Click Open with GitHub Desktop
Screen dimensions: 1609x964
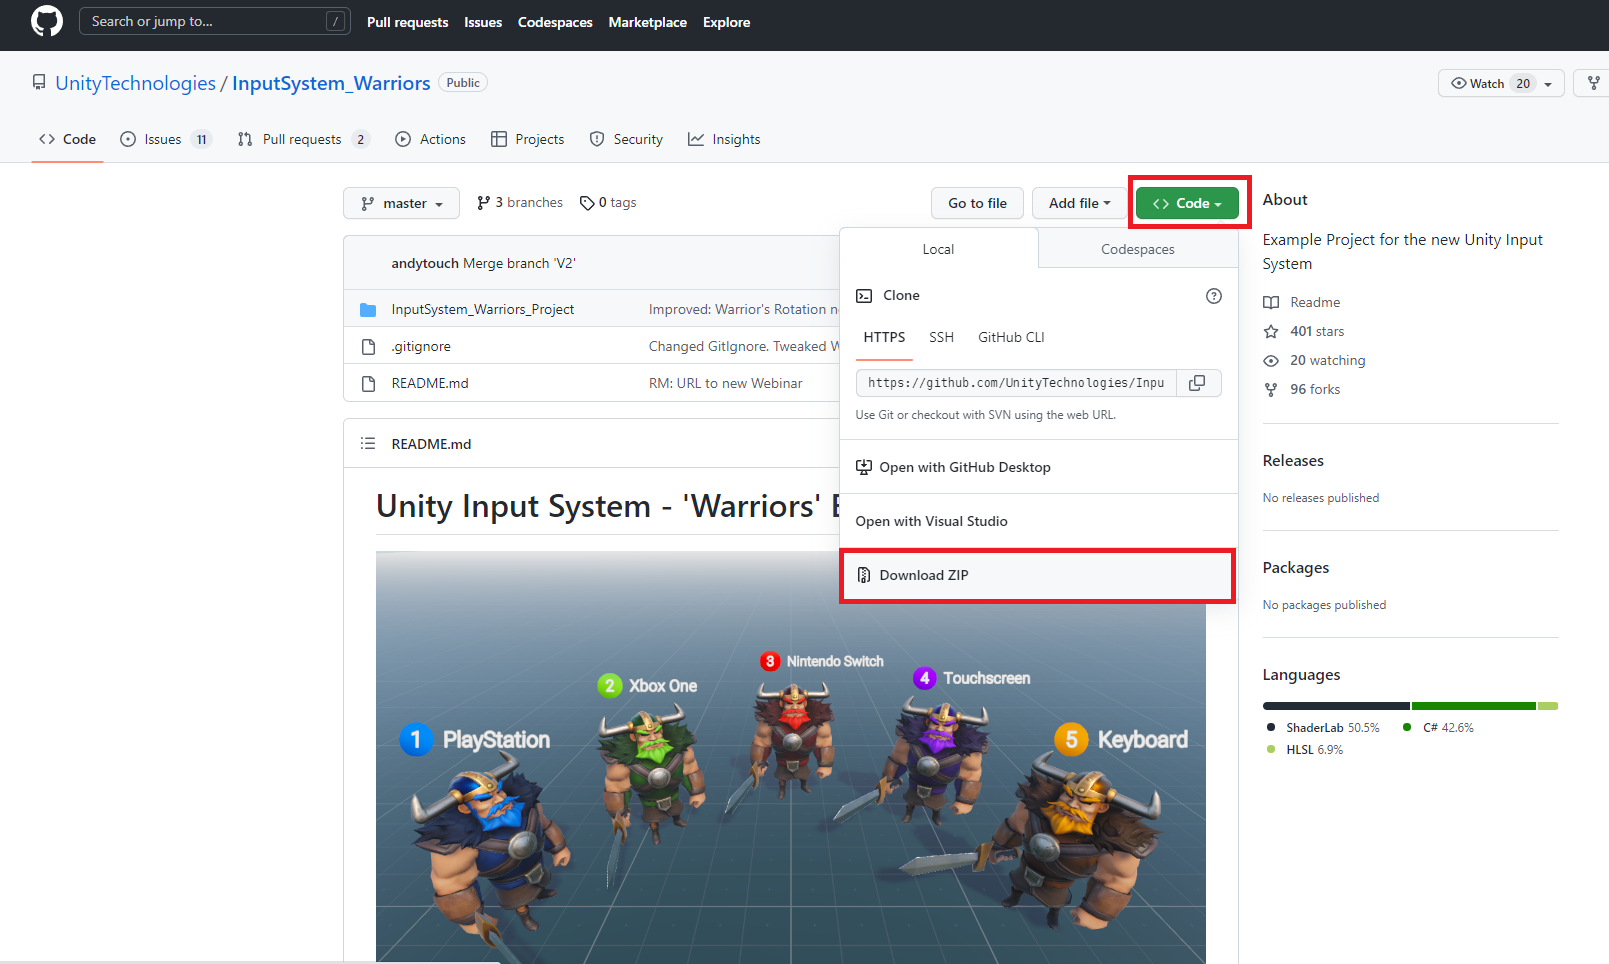[x=1039, y=467]
